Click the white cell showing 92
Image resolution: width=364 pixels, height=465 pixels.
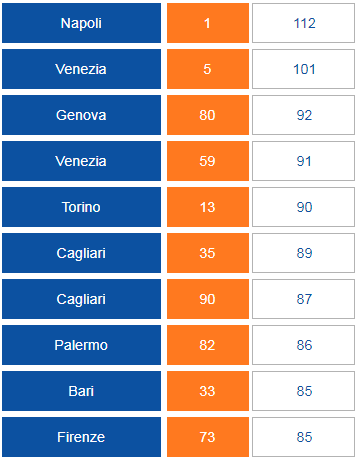point(303,115)
